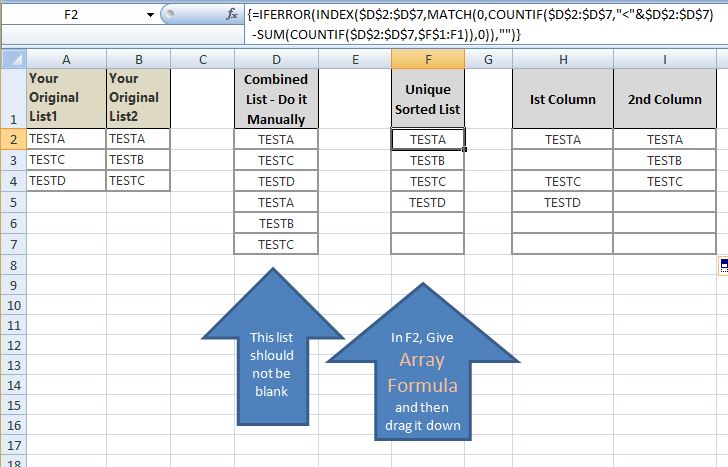The height and width of the screenshot is (467, 728).
Task: Select row 14 header
Action: pyautogui.click(x=14, y=385)
